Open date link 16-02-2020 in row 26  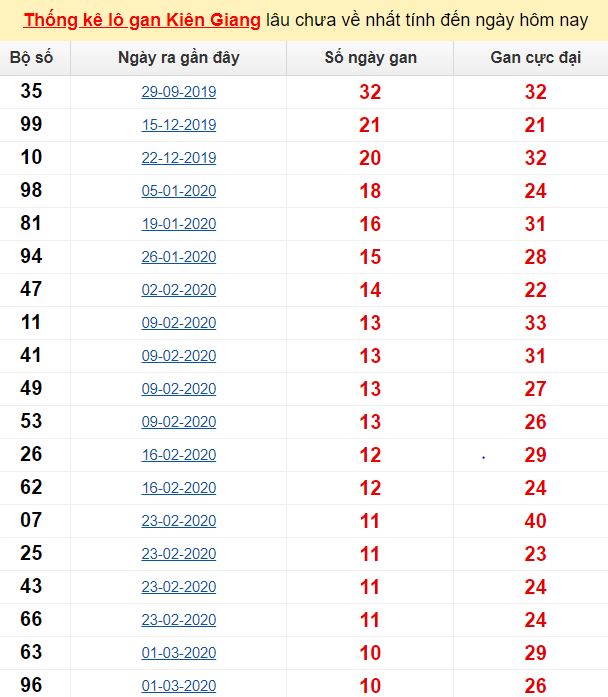click(179, 455)
